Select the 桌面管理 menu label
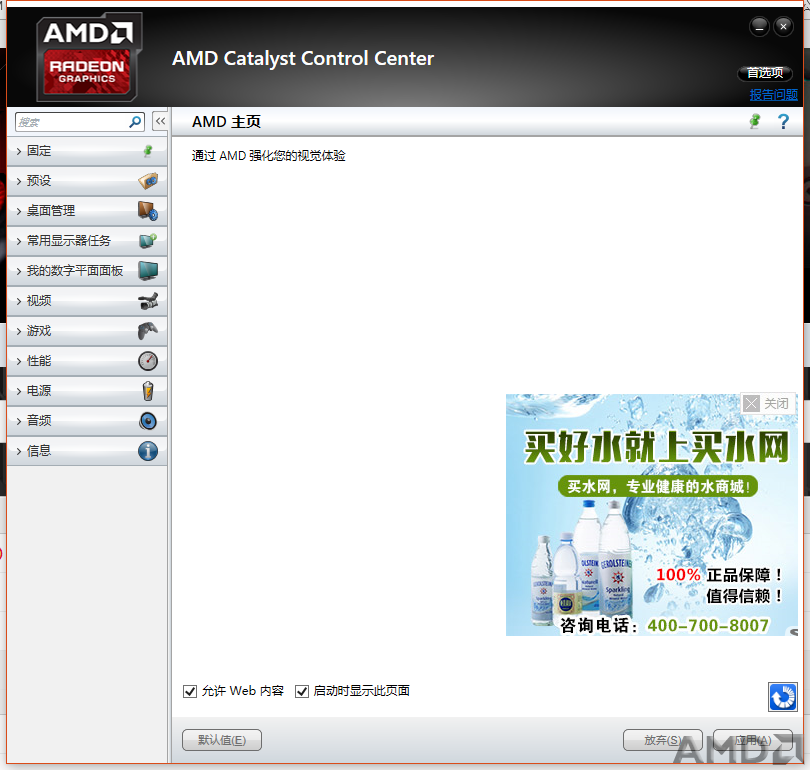 tap(51, 211)
